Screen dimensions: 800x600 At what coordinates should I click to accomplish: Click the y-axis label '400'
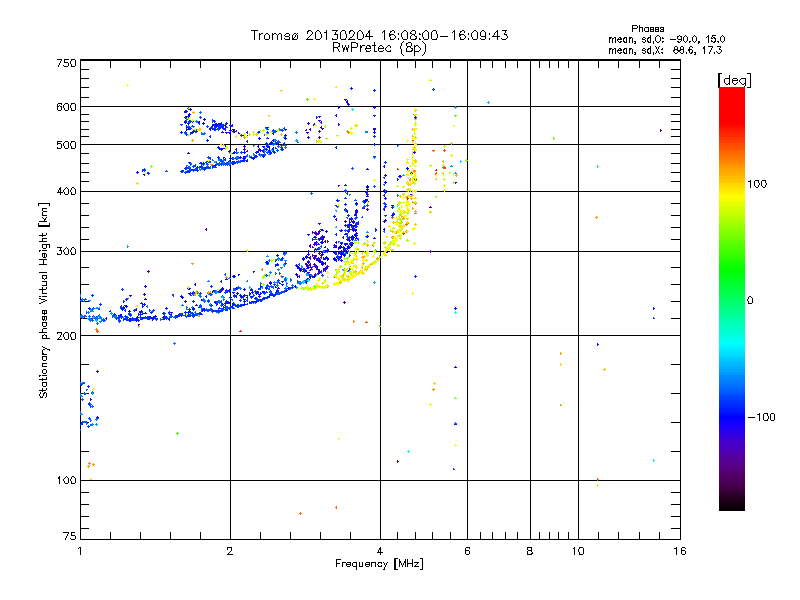point(66,191)
